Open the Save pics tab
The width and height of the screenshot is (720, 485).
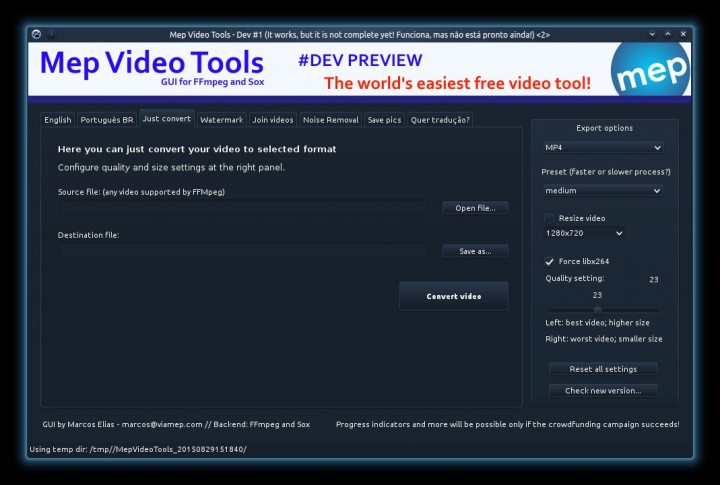[x=384, y=120]
